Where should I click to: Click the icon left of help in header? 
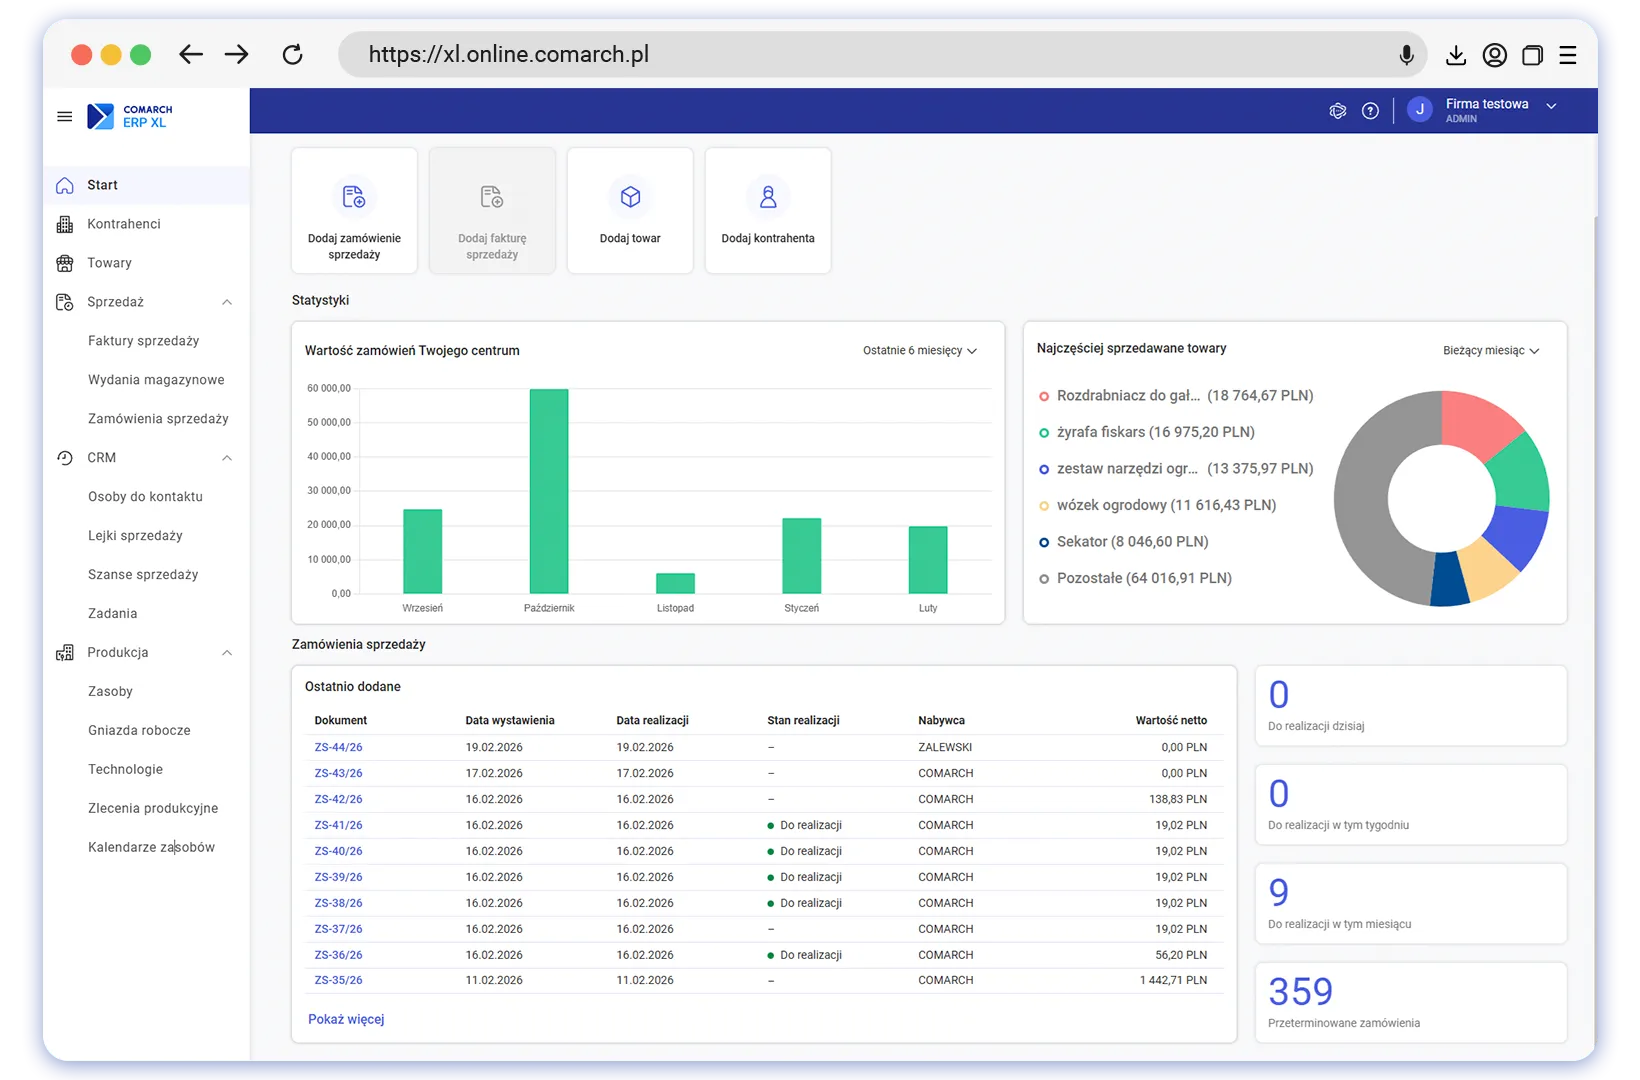point(1338,111)
